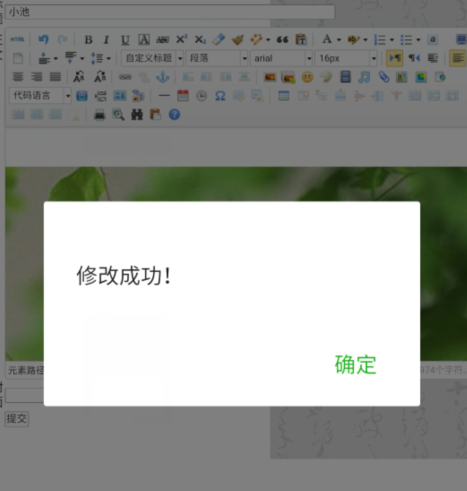The width and height of the screenshot is (467, 491).
Task: Open font color palette arrow
Action: pos(339,40)
